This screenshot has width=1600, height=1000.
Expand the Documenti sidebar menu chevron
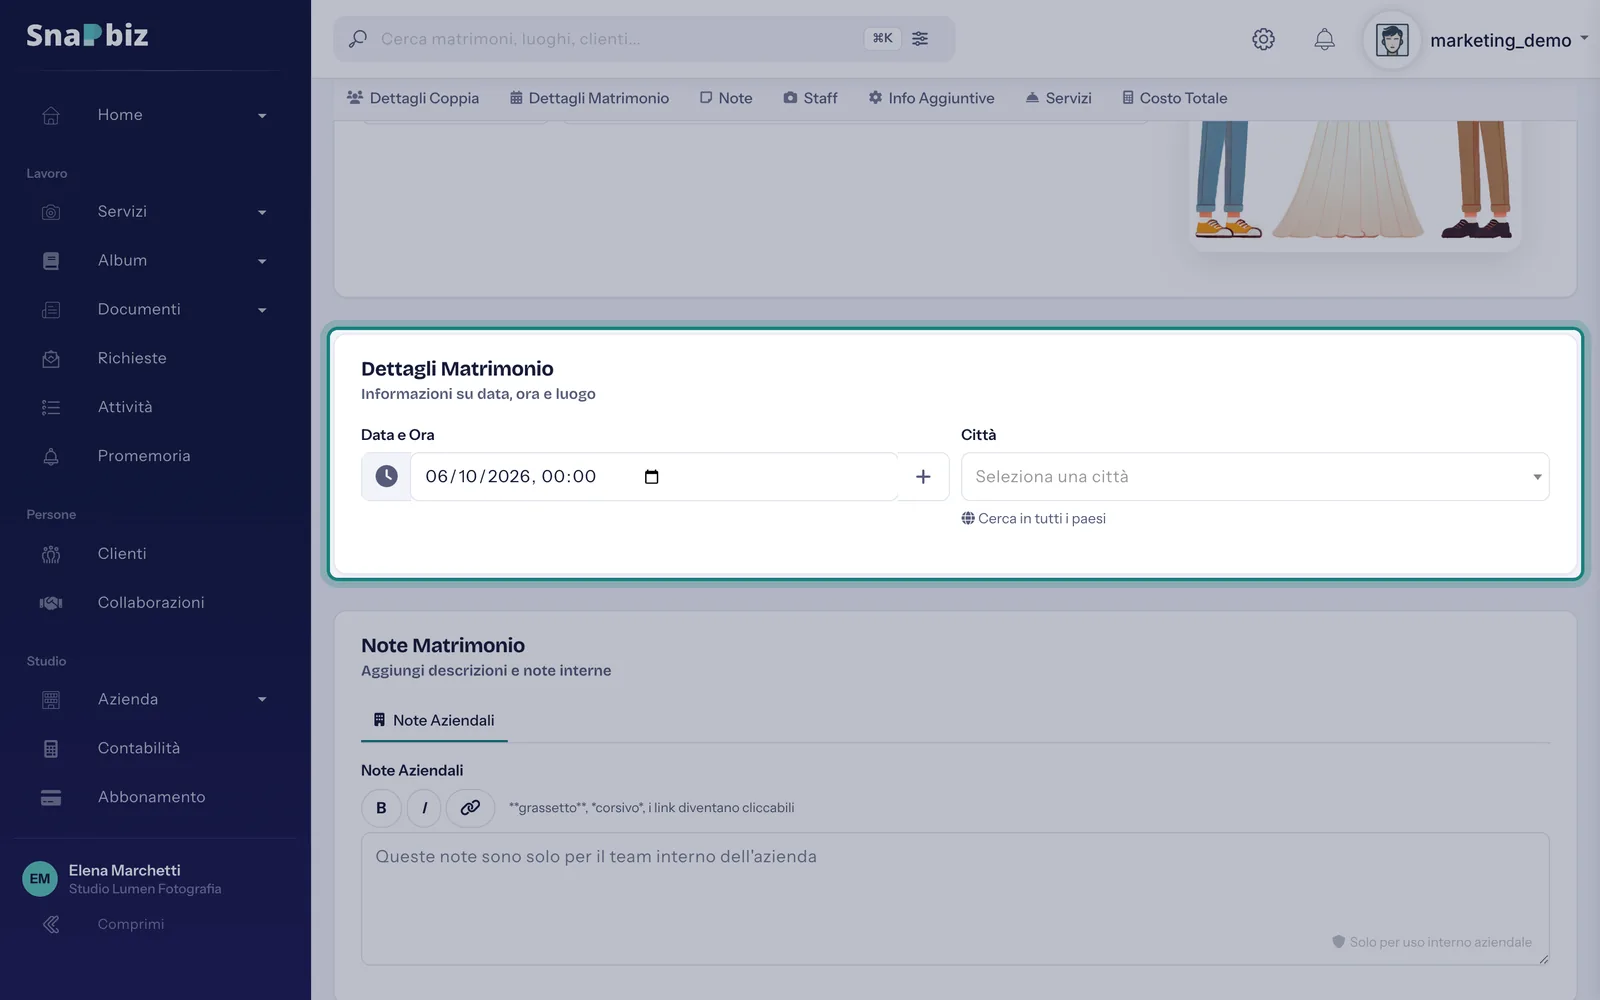[x=262, y=311]
